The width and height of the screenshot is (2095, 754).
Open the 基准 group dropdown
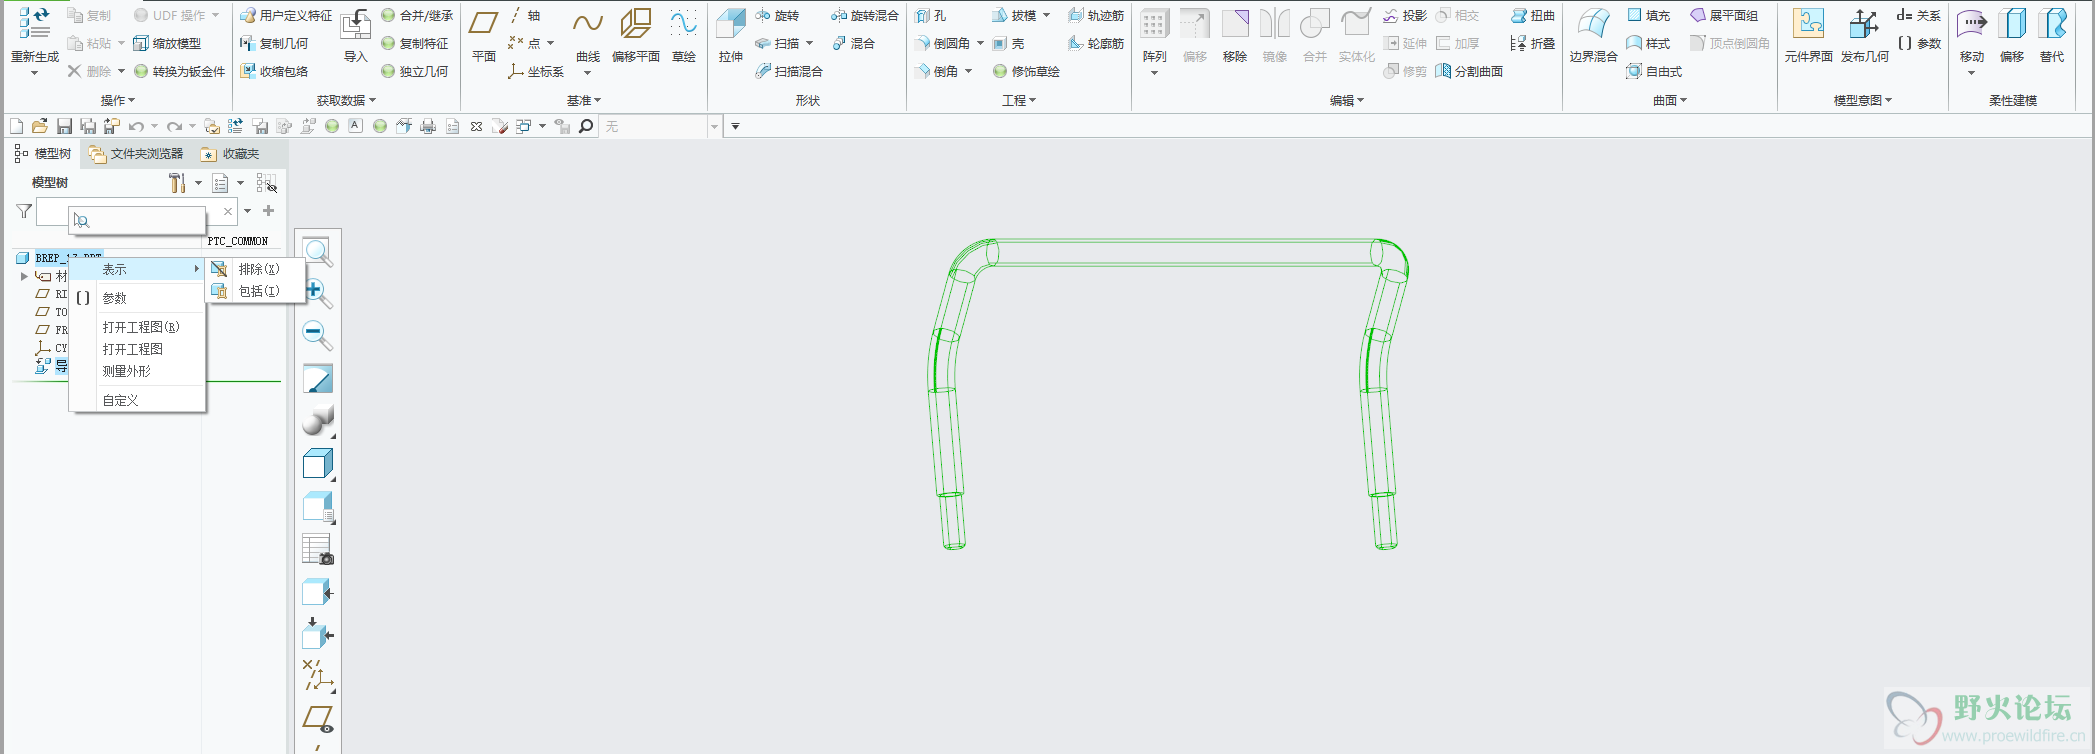(584, 100)
